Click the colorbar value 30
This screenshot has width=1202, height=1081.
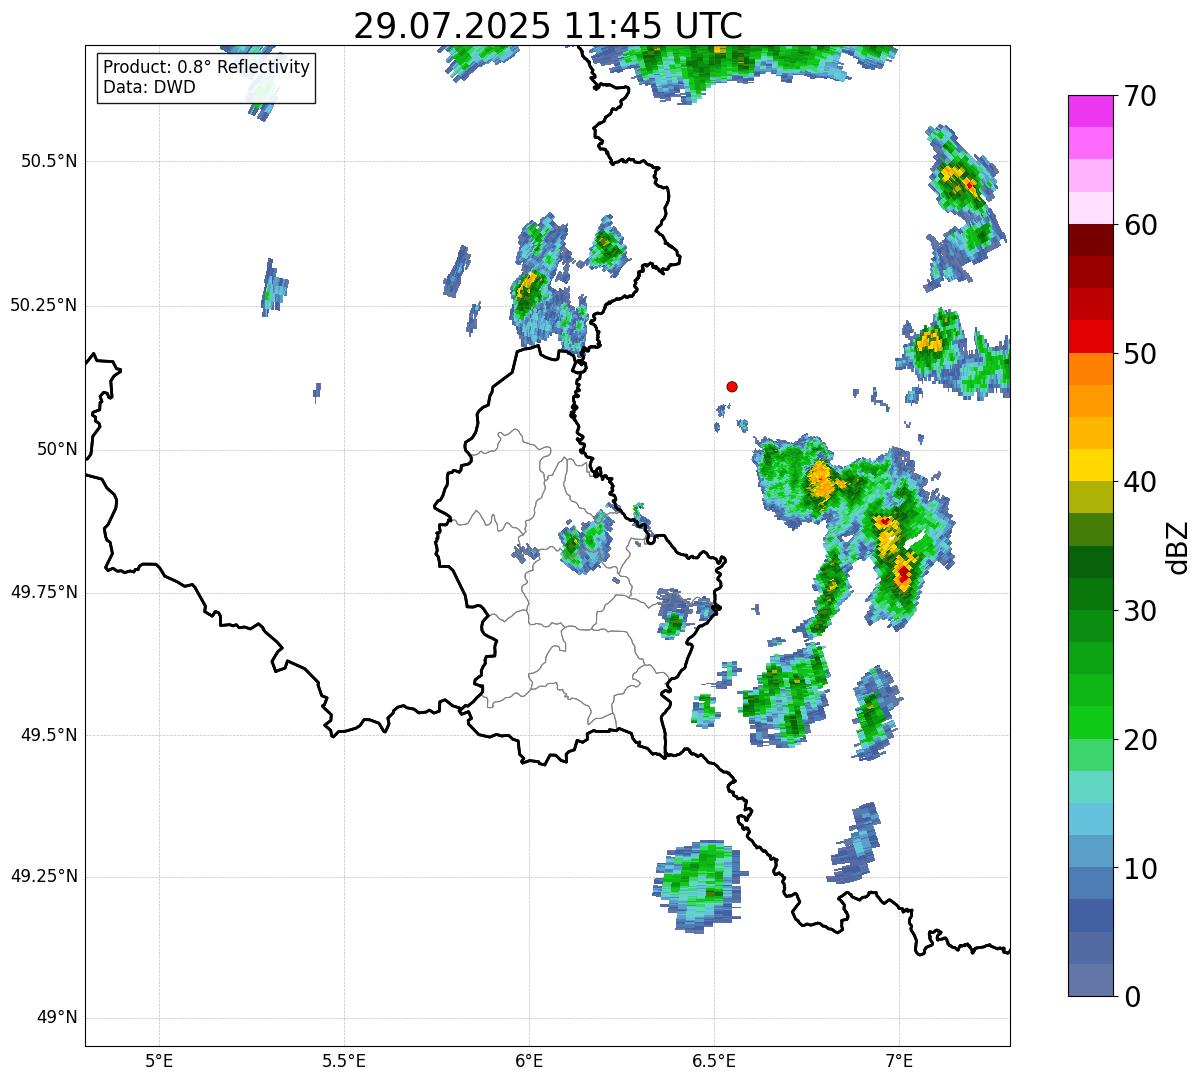[1140, 611]
